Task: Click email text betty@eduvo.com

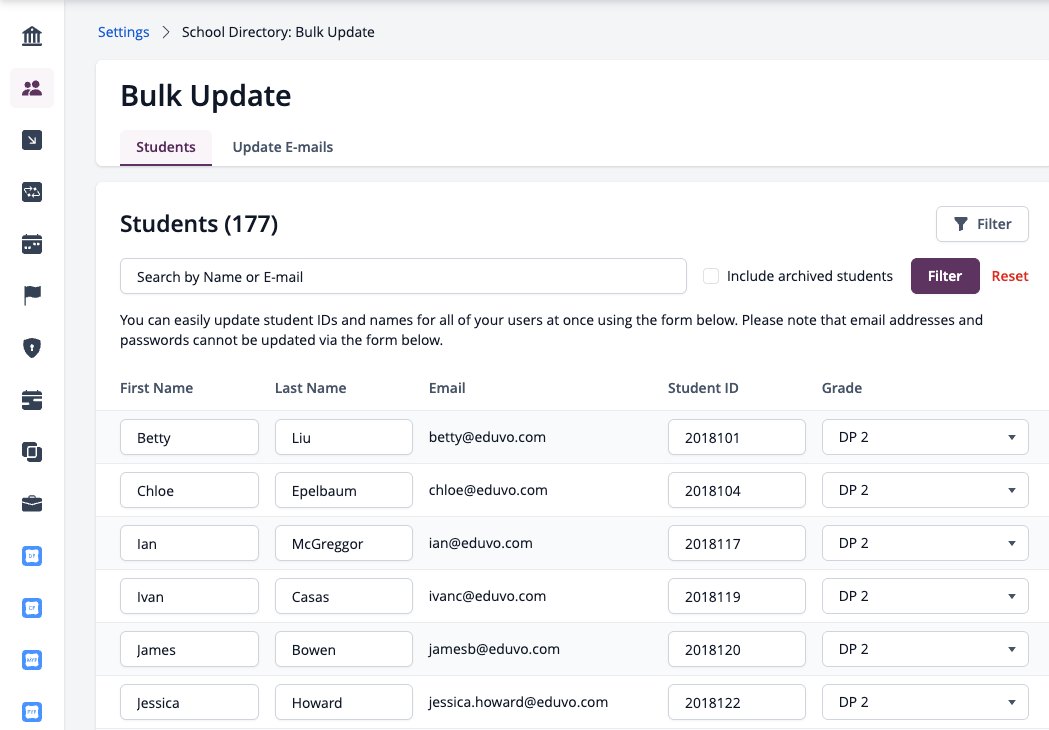Action: click(487, 437)
